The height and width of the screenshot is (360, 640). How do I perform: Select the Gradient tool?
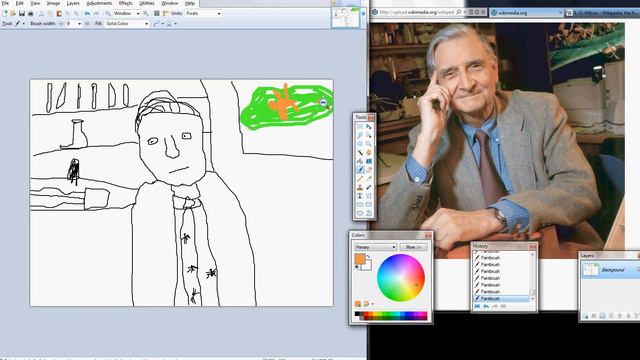click(369, 161)
